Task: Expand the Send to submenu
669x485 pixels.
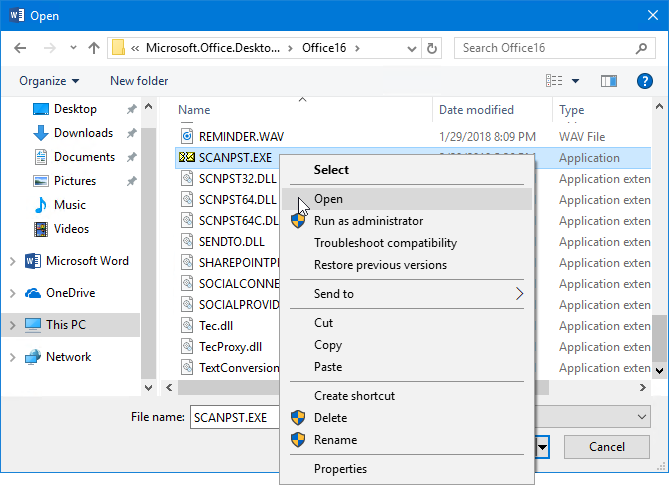Action: click(x=407, y=293)
